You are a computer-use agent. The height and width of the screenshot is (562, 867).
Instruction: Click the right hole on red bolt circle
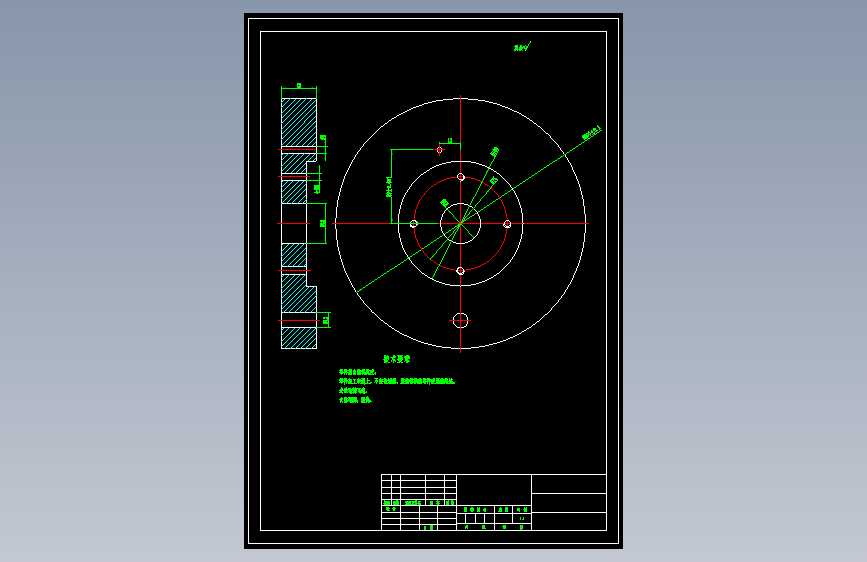pos(507,224)
